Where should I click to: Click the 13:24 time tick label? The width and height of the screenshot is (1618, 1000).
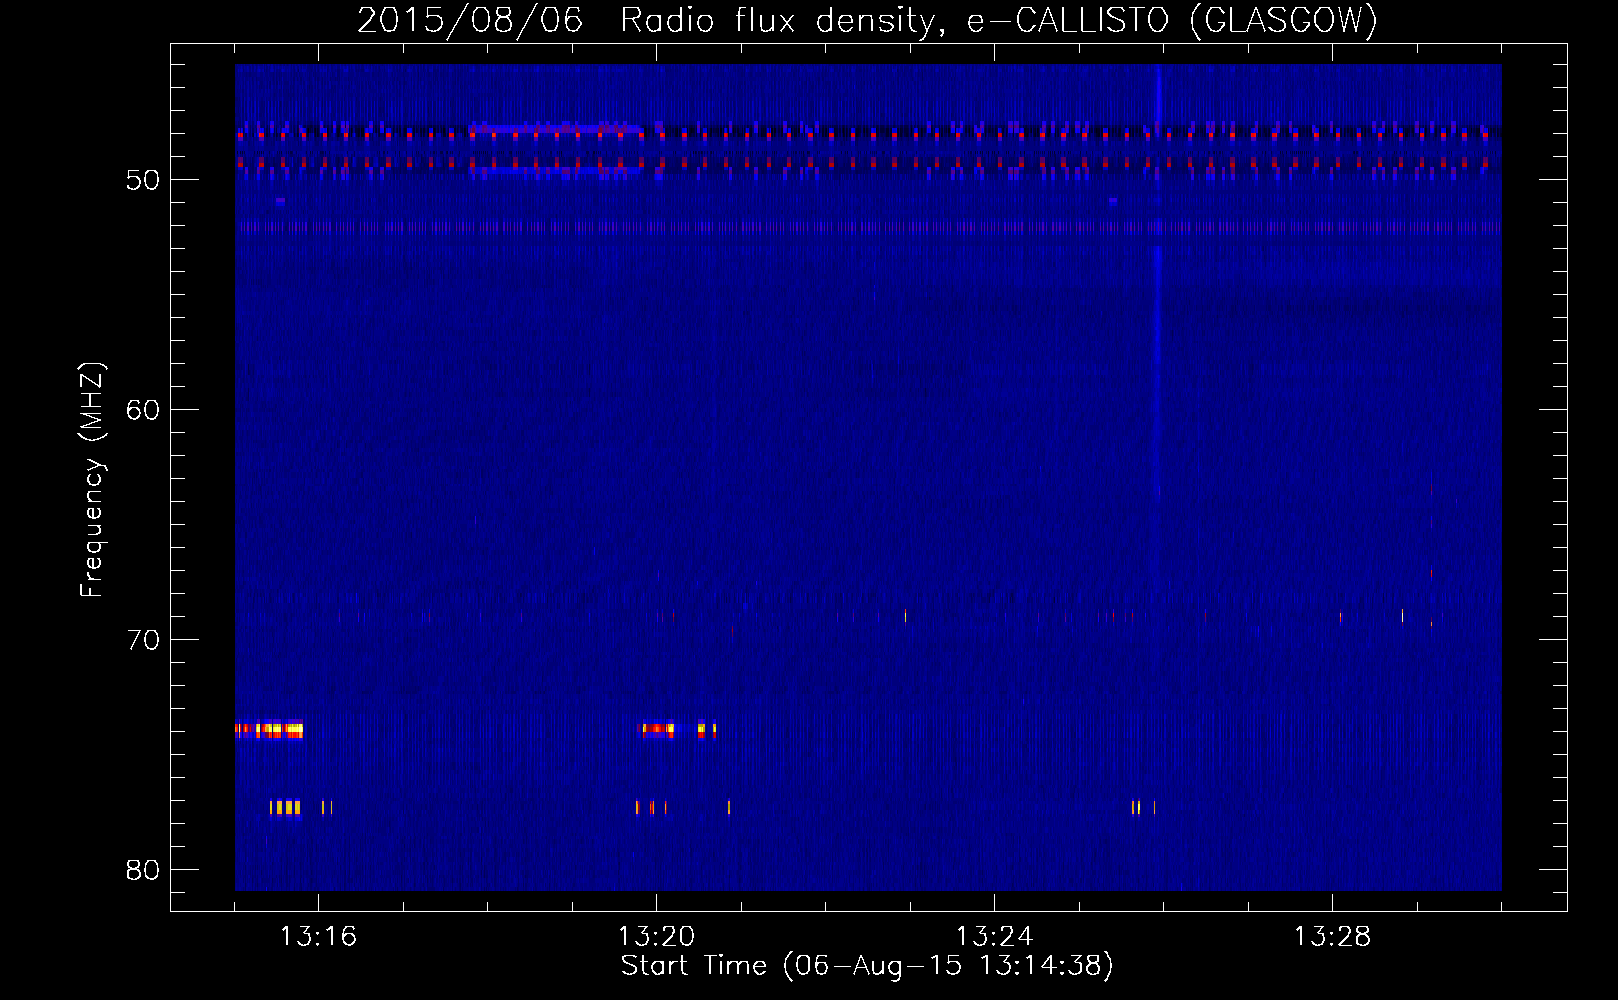[994, 937]
